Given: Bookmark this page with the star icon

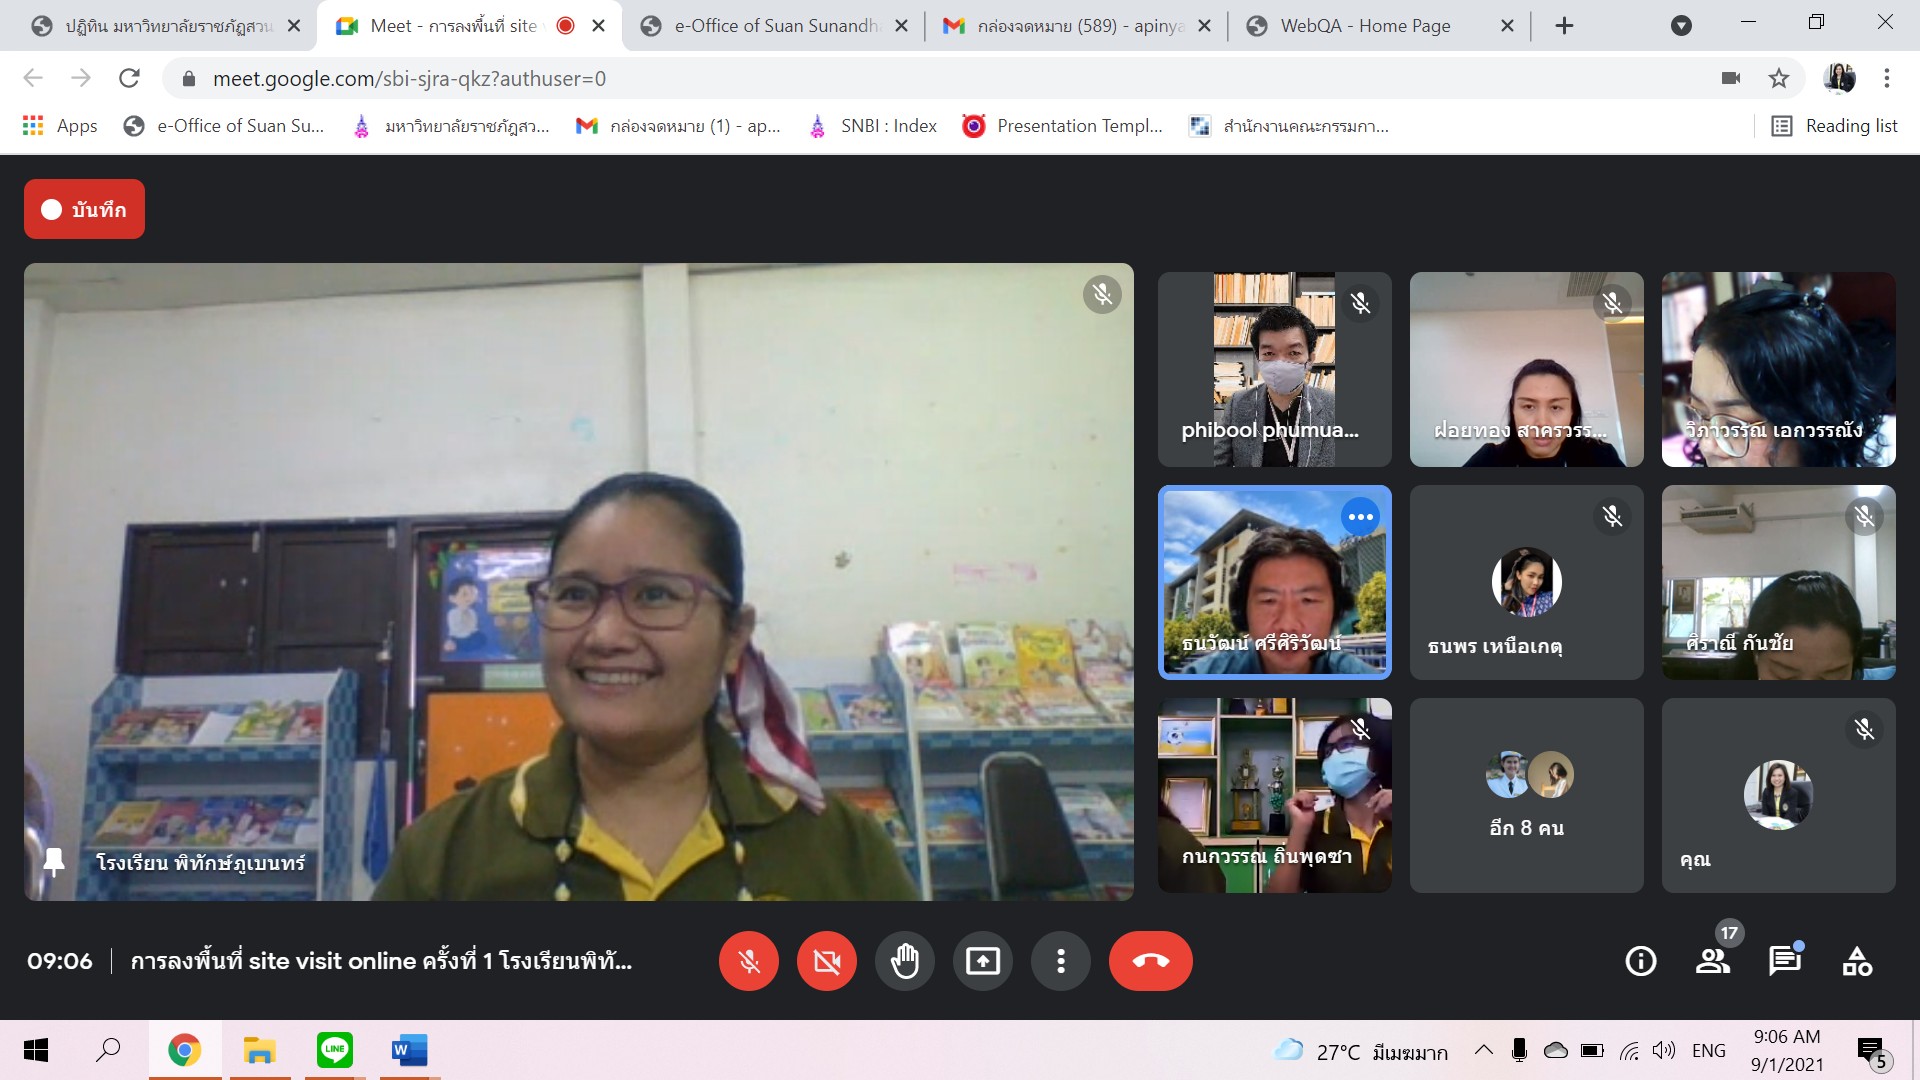Looking at the screenshot, I should click(x=1779, y=78).
